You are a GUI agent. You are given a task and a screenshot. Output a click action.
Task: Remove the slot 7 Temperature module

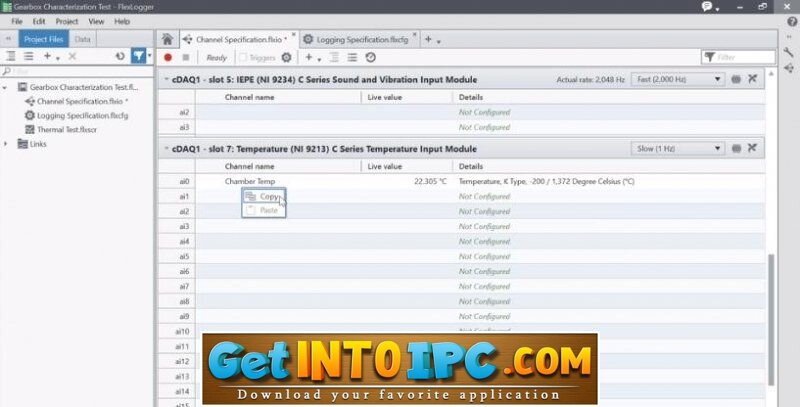click(753, 148)
